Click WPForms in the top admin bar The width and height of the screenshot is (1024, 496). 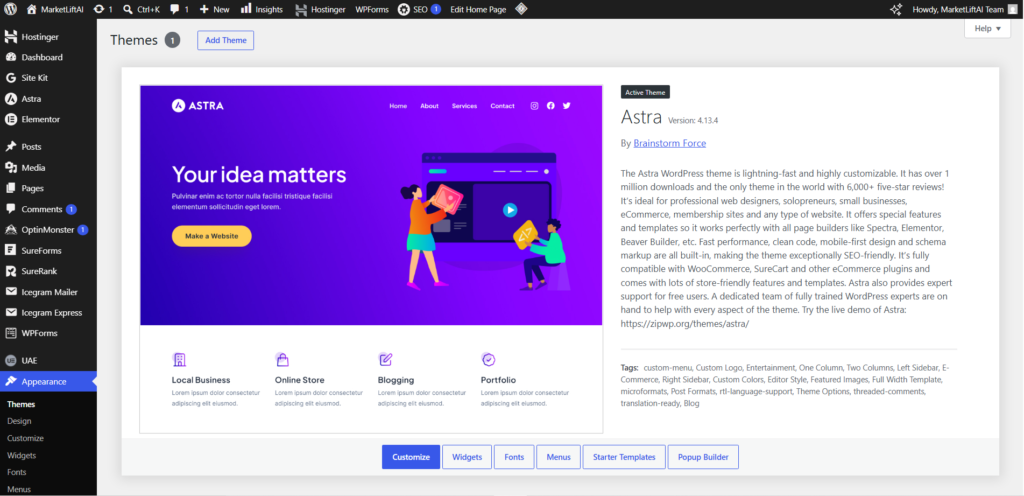(x=372, y=10)
